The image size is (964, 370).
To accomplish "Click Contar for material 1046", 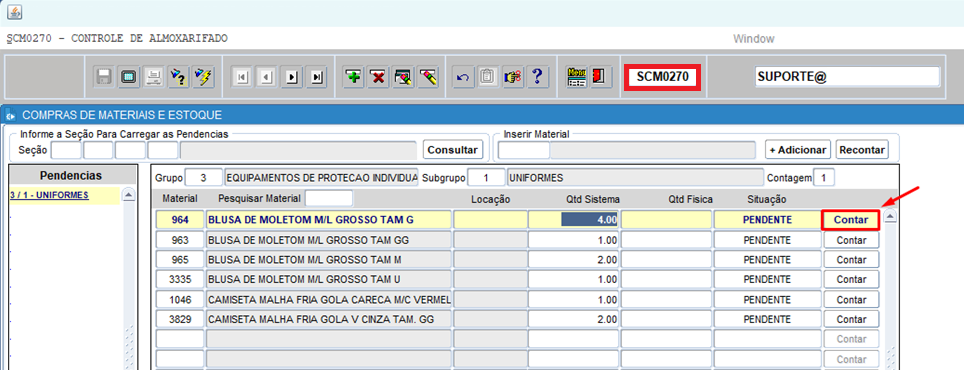I will [x=851, y=300].
